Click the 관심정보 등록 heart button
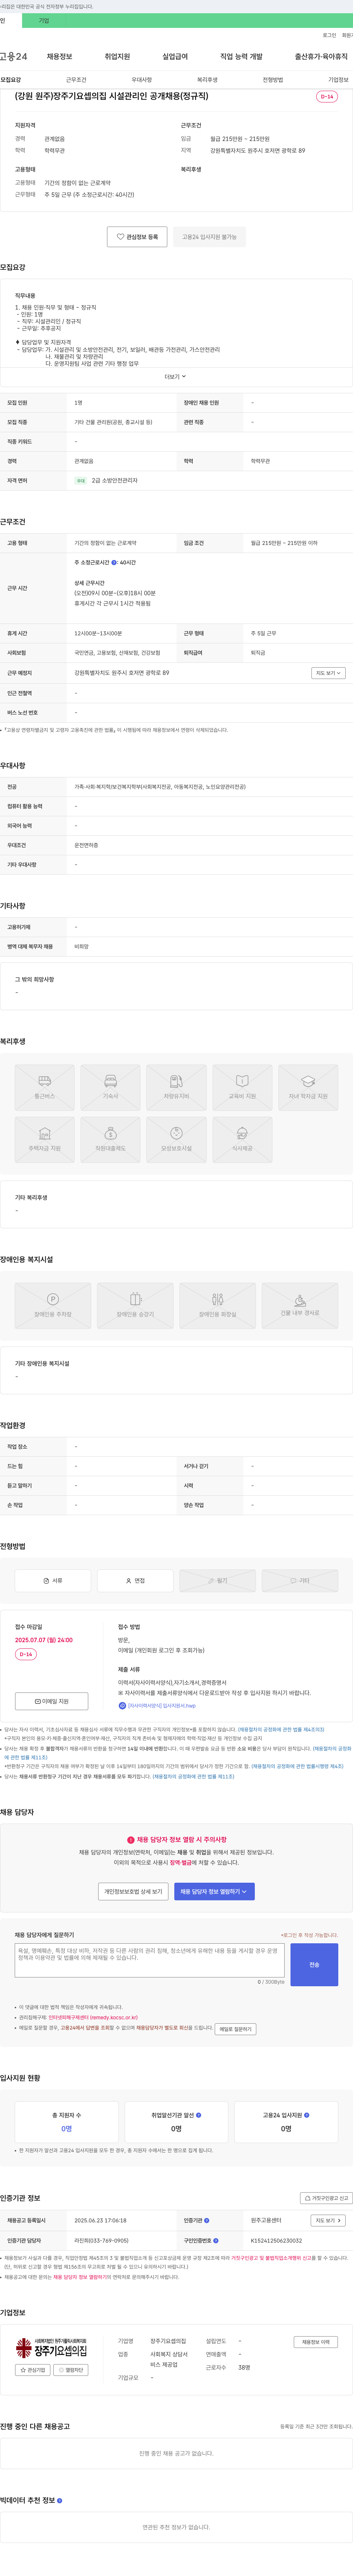This screenshot has height=2576, width=353. [137, 237]
